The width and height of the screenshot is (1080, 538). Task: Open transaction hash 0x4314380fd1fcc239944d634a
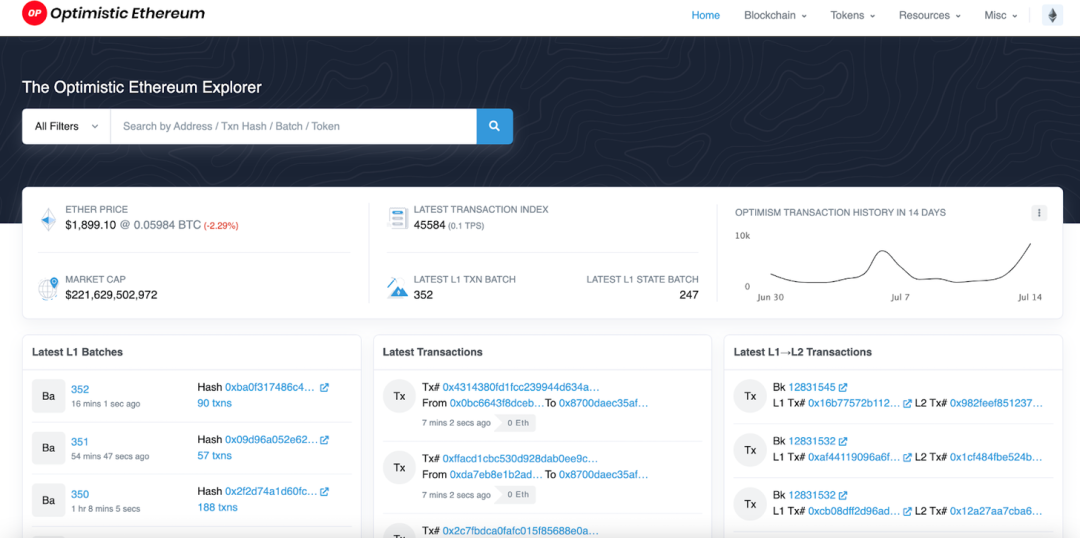521,387
